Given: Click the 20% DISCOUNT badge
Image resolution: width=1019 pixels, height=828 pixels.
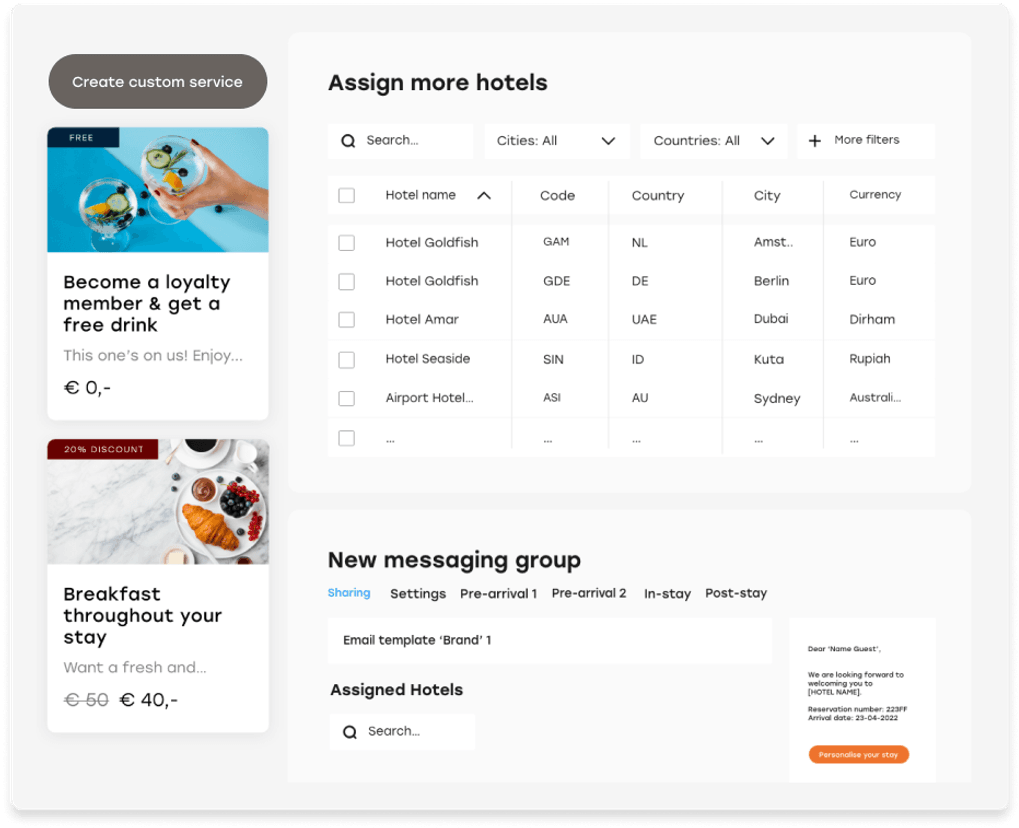Looking at the screenshot, I should [x=103, y=449].
